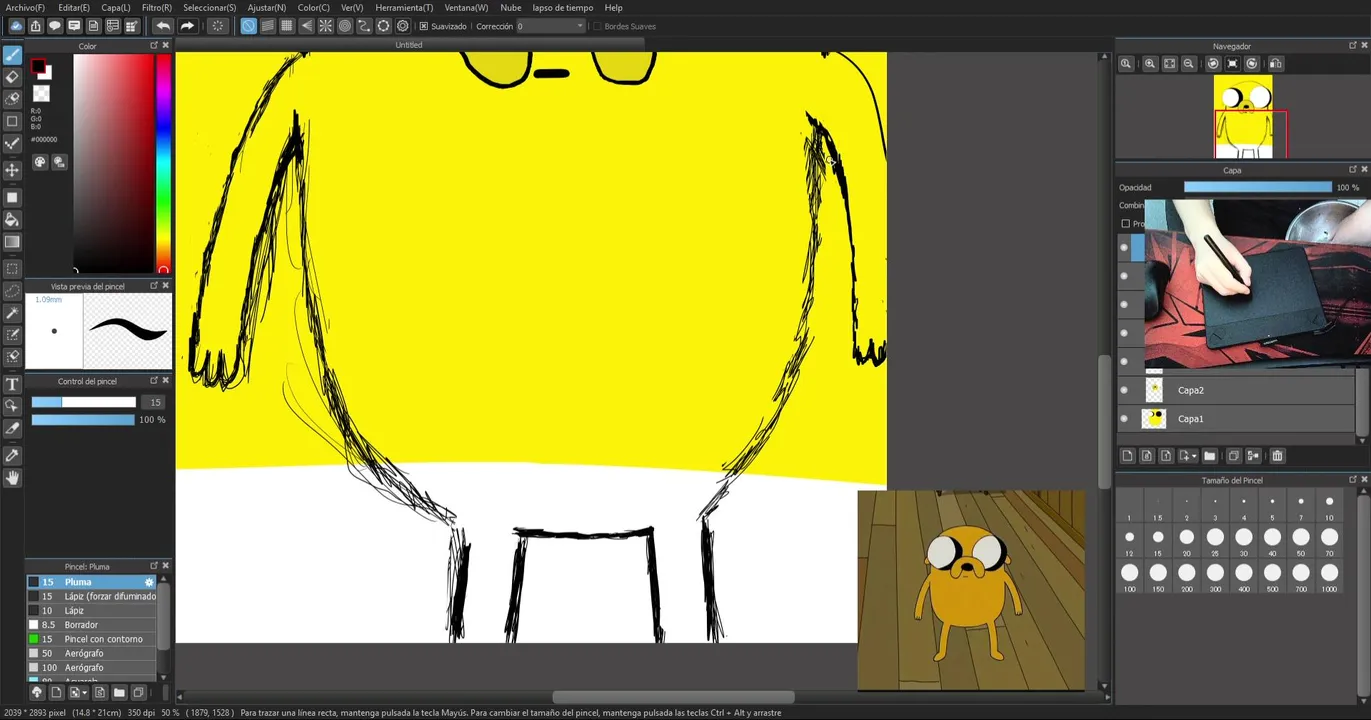Enable the parallel lines snap guide

(x=267, y=26)
